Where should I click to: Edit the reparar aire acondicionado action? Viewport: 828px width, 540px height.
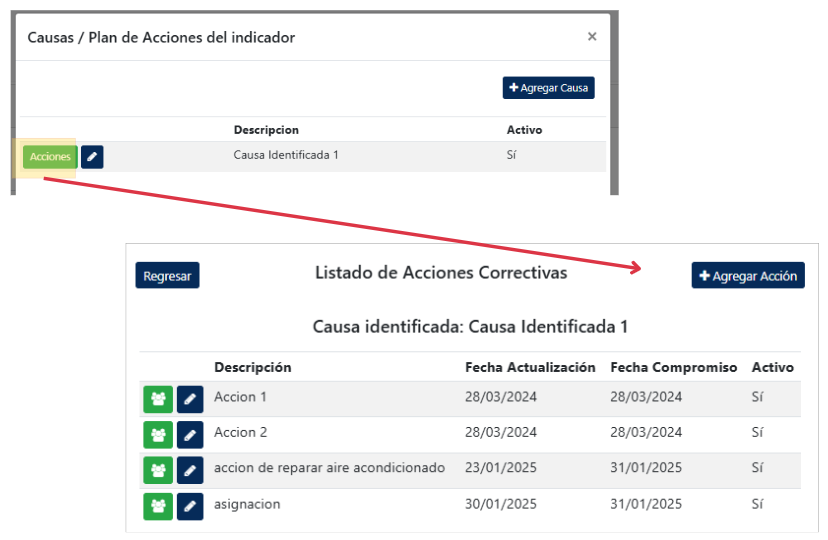(x=190, y=470)
